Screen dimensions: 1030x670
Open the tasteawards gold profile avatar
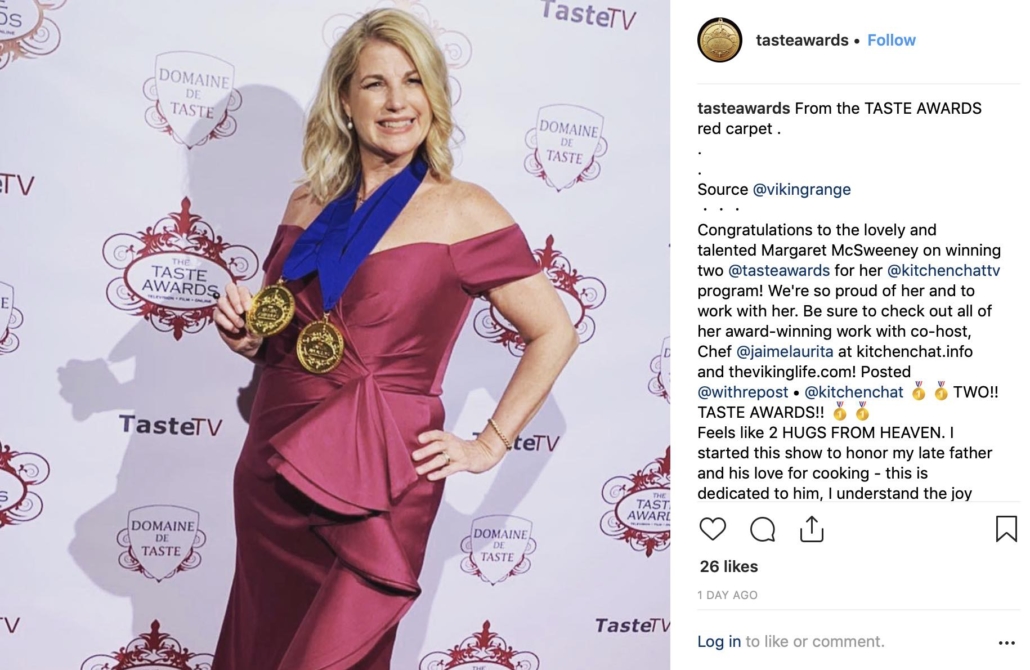coord(719,40)
